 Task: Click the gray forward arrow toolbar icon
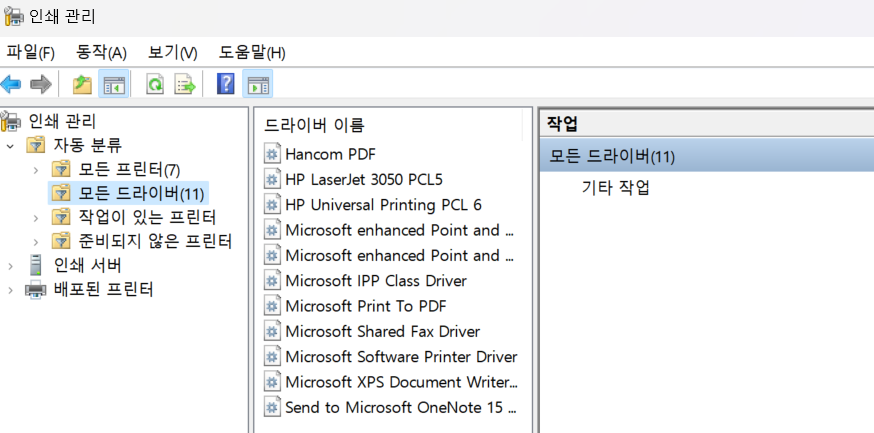click(x=40, y=85)
